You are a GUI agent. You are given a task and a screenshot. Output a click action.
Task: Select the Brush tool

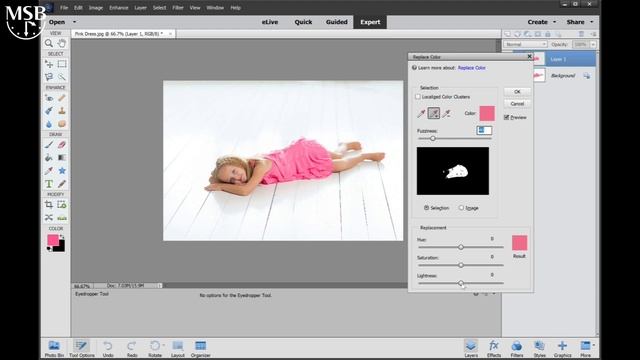point(49,144)
